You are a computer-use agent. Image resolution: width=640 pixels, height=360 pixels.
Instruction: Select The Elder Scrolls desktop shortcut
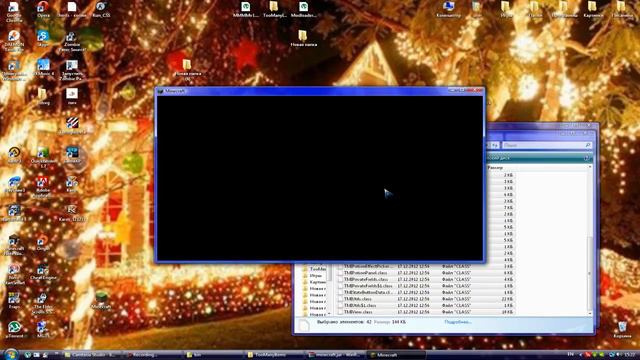pyautogui.click(x=42, y=304)
